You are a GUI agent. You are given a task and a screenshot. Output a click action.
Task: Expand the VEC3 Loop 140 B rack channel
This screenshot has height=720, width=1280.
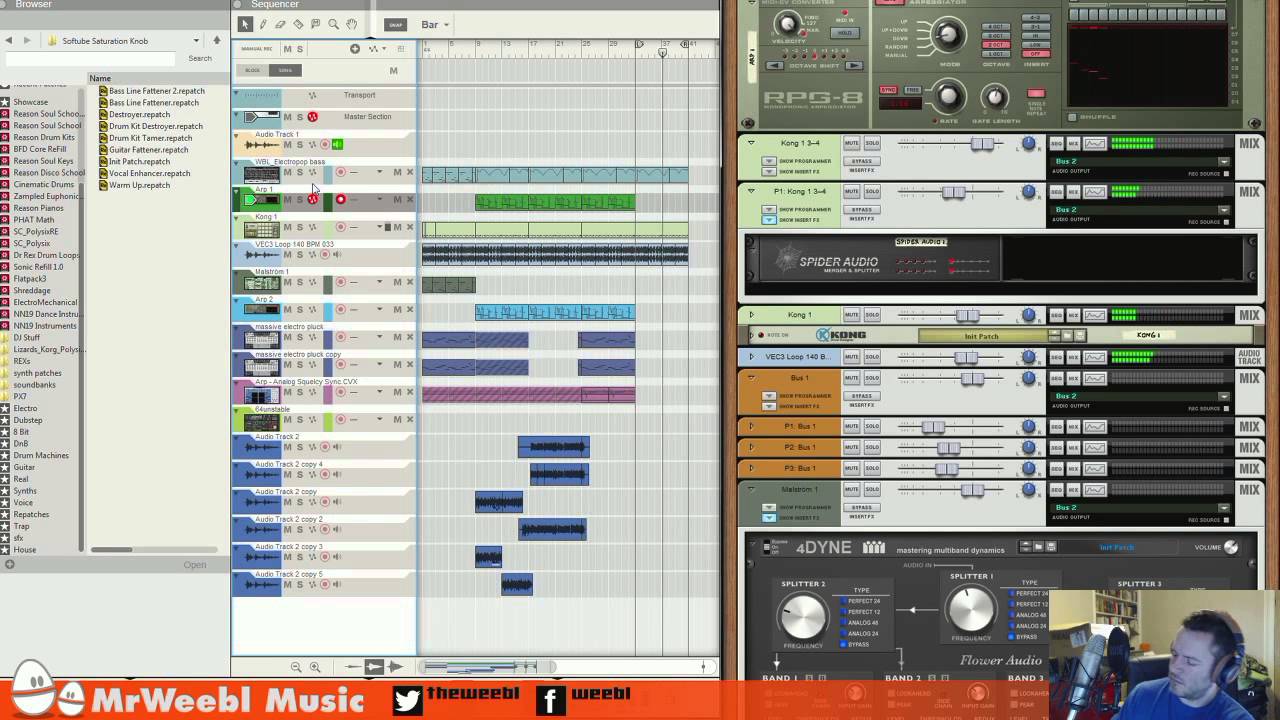[752, 356]
